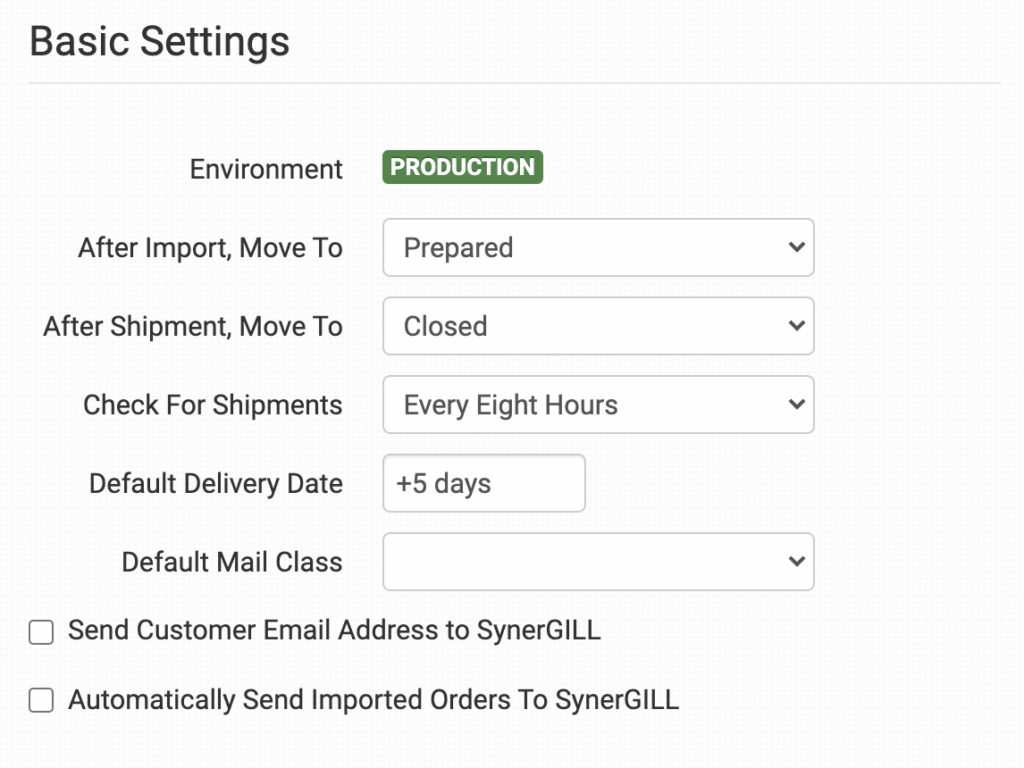Click the chevron arrow on the Closed dropdown
The image size is (1024, 768).
(x=796, y=326)
